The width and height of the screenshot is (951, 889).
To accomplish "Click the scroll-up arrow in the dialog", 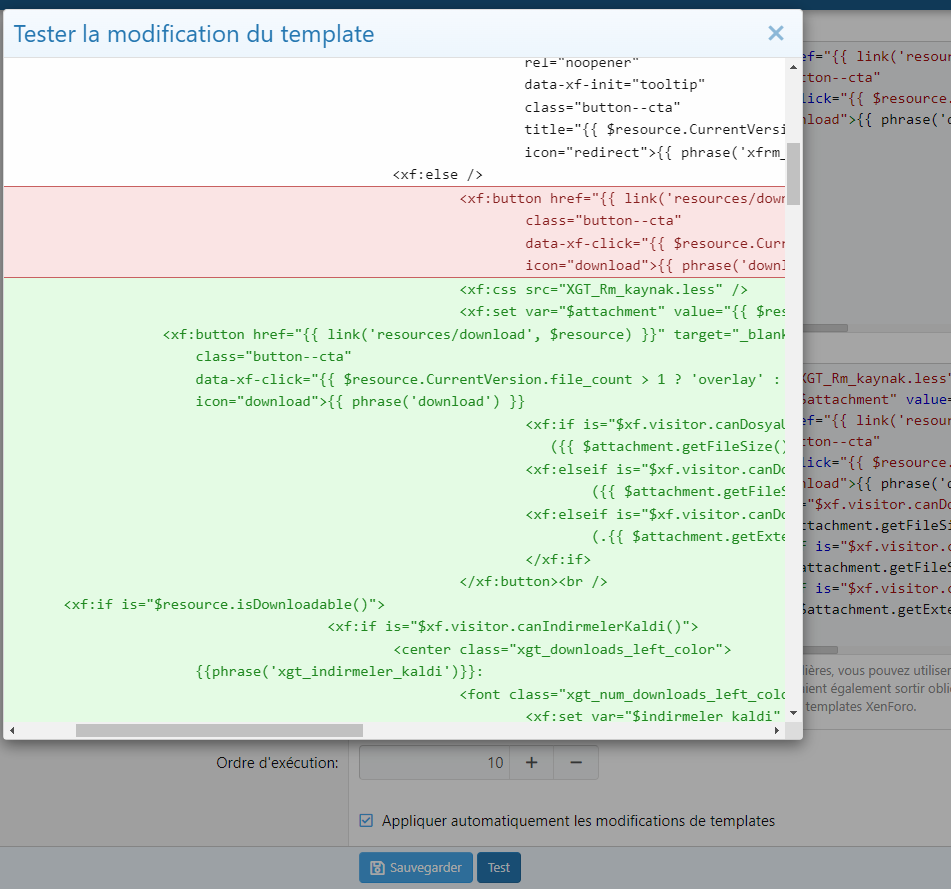I will point(793,67).
